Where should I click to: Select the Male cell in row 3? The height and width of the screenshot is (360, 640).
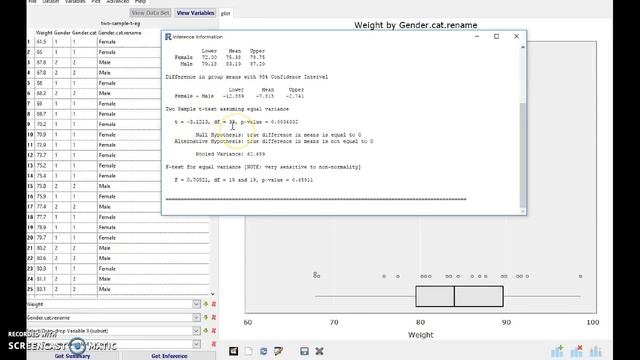pos(104,62)
